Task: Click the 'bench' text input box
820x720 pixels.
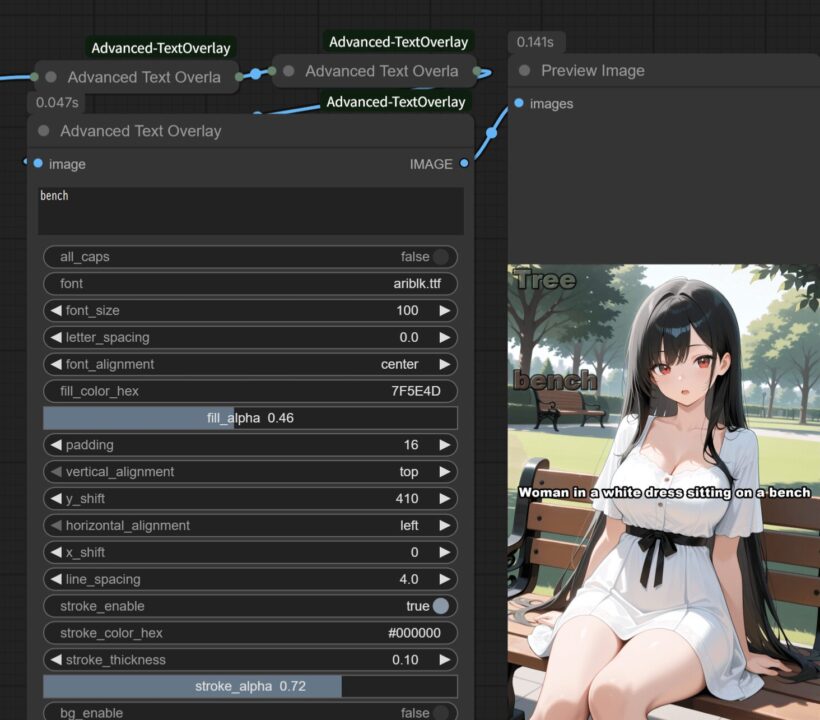Action: point(250,211)
